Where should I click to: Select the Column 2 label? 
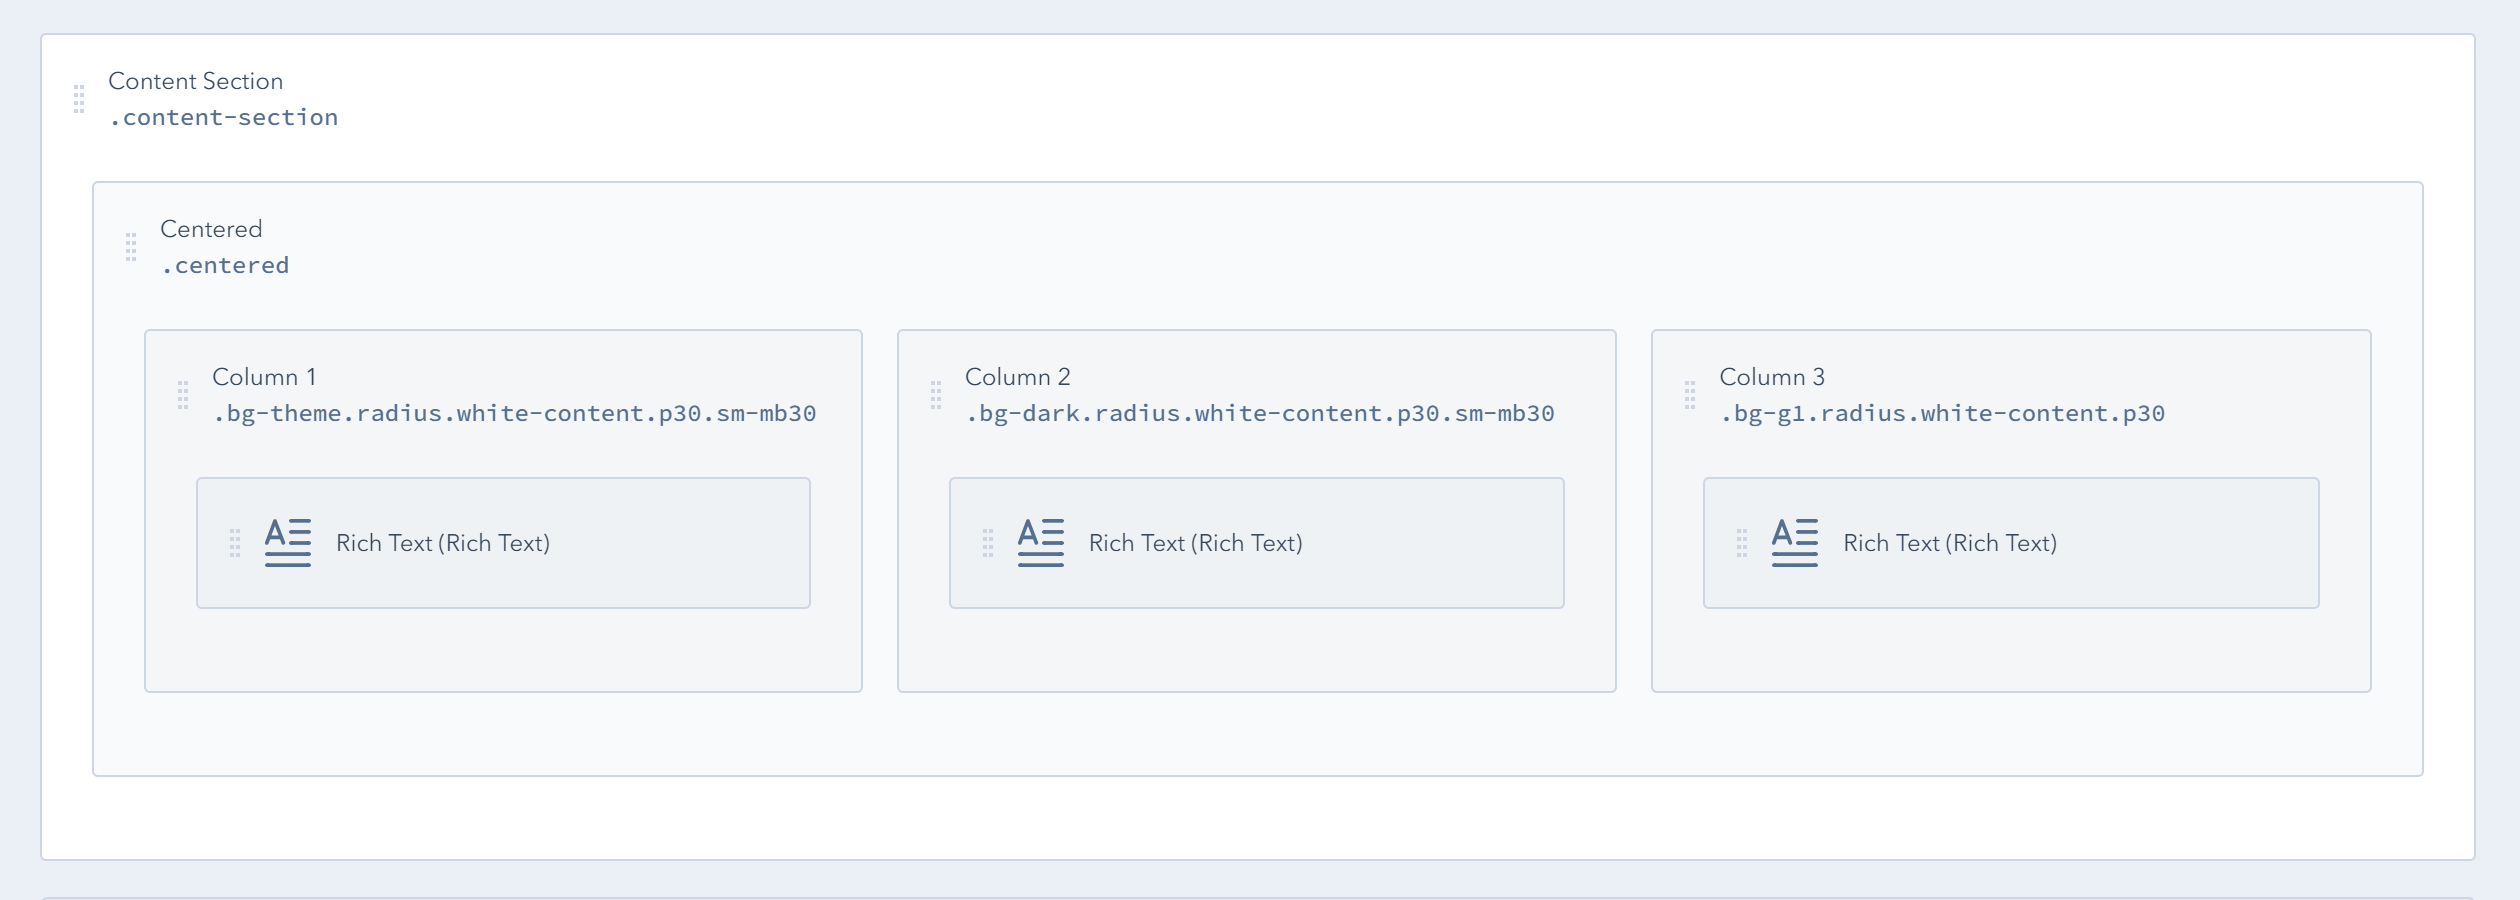(1017, 377)
